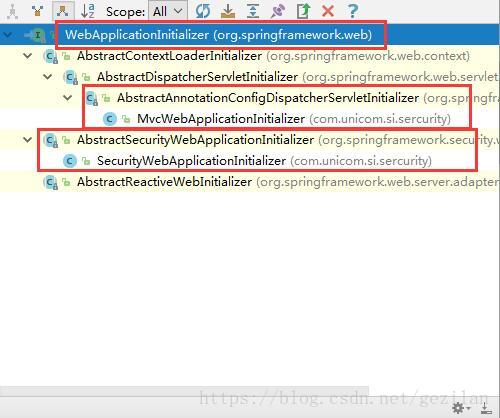Collapse AbstractContextLoaderInitializer node

(x=28, y=56)
